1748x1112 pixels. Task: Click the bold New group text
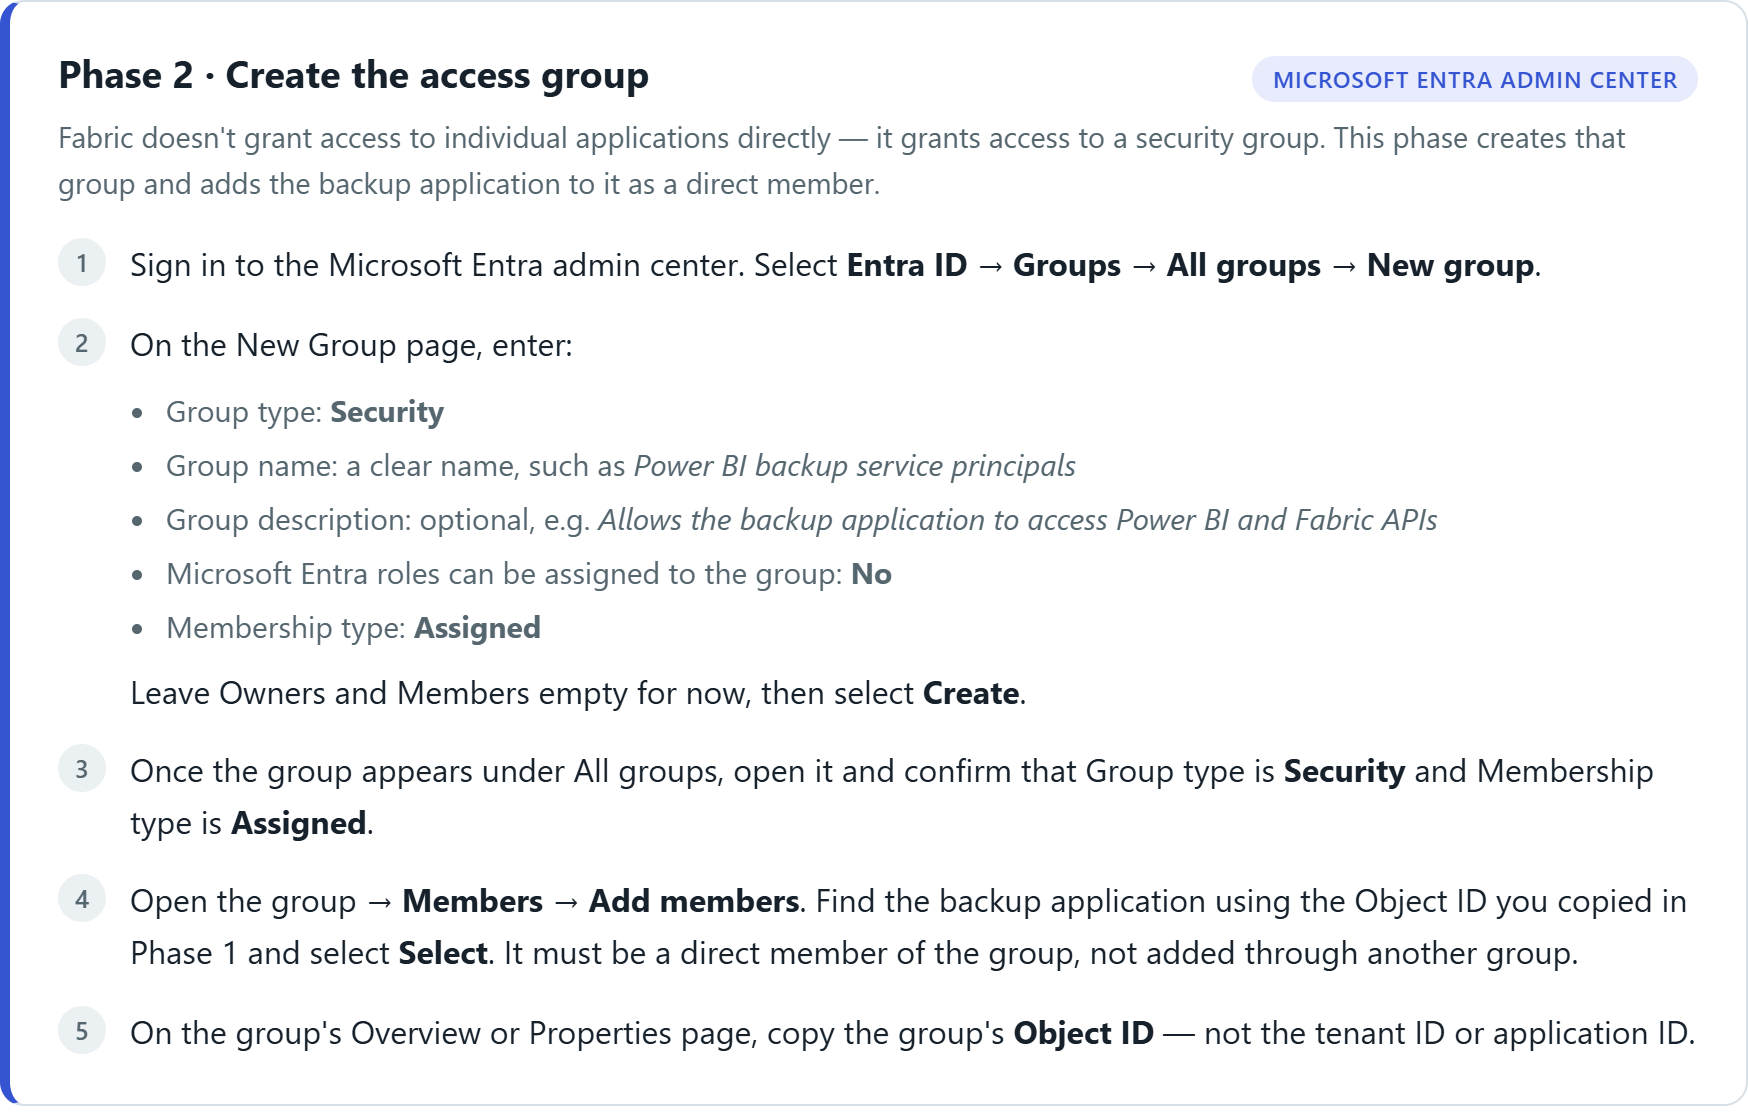click(x=1450, y=265)
